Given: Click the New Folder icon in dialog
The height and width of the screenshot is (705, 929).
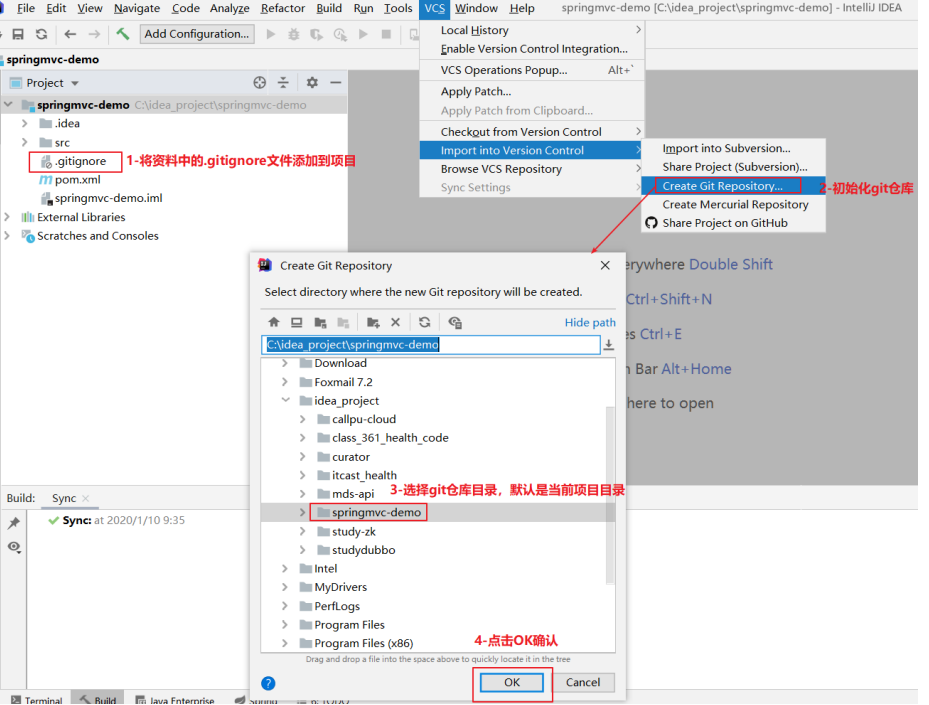Looking at the screenshot, I should point(373,322).
